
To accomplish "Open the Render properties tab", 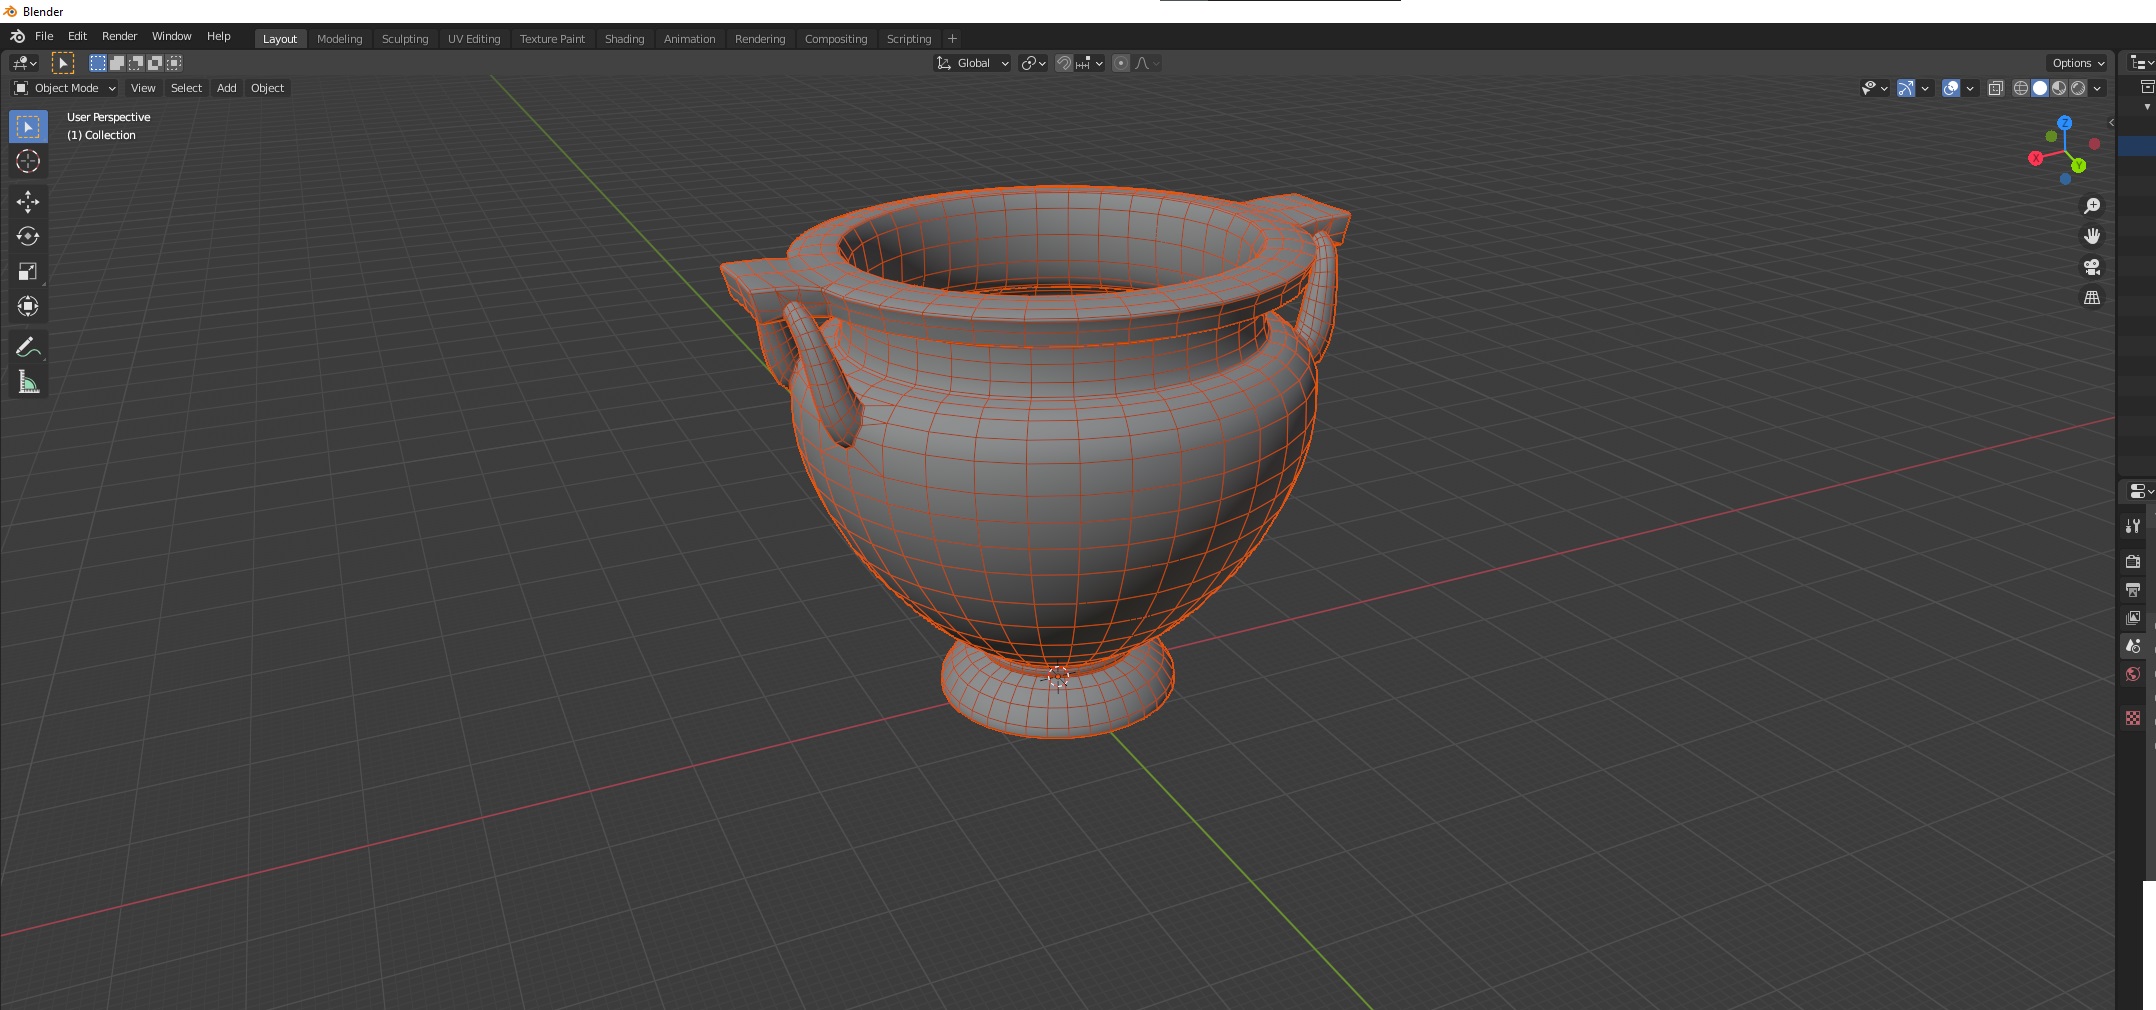I will pos(2133,562).
